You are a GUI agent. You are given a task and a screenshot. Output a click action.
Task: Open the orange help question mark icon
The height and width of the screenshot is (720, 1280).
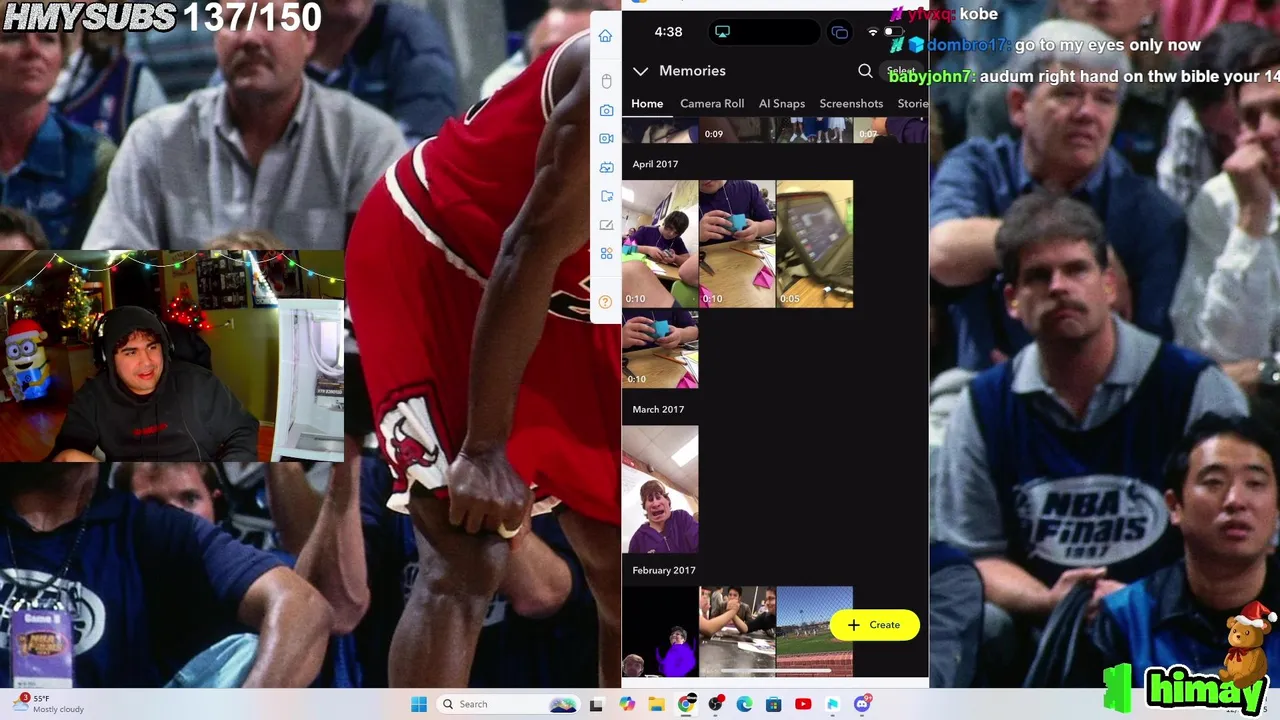[x=605, y=302]
